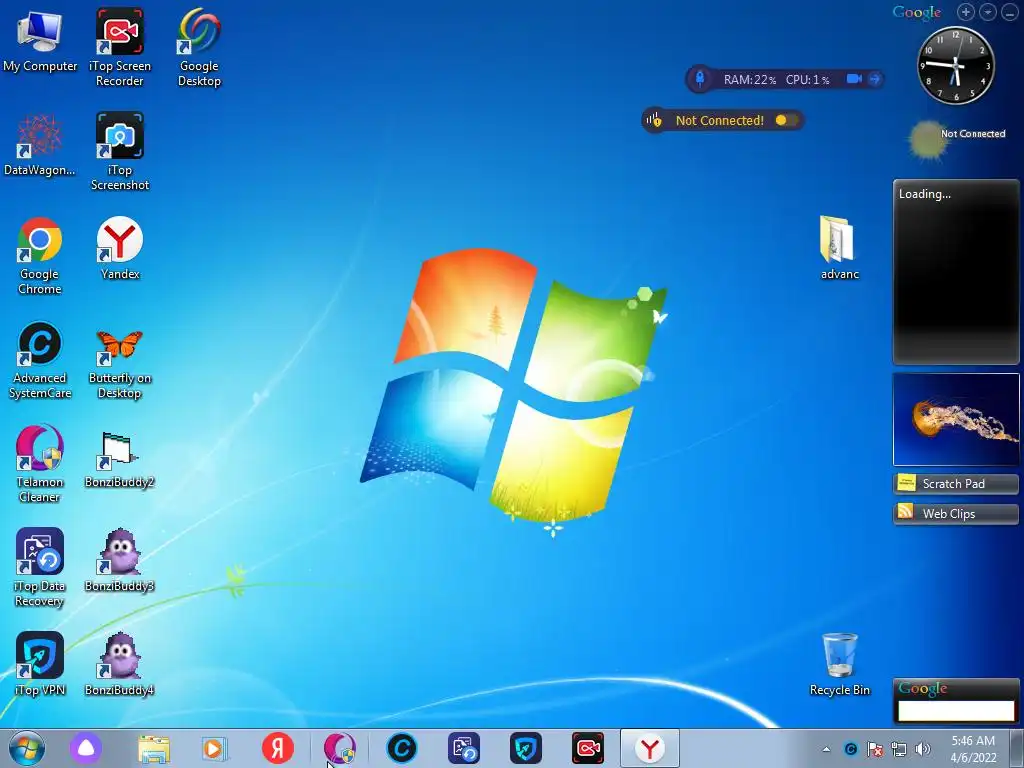Open Telamon Cleaner desktop shortcut
The width and height of the screenshot is (1024, 768).
click(x=39, y=464)
